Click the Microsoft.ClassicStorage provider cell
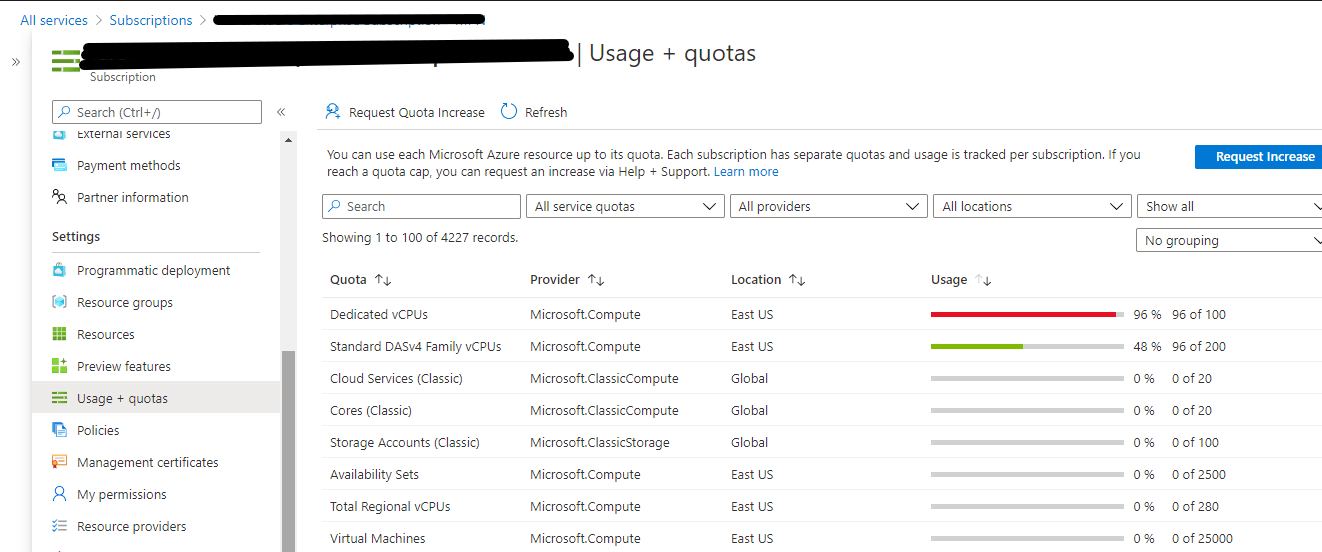The width and height of the screenshot is (1322, 552). (x=600, y=442)
